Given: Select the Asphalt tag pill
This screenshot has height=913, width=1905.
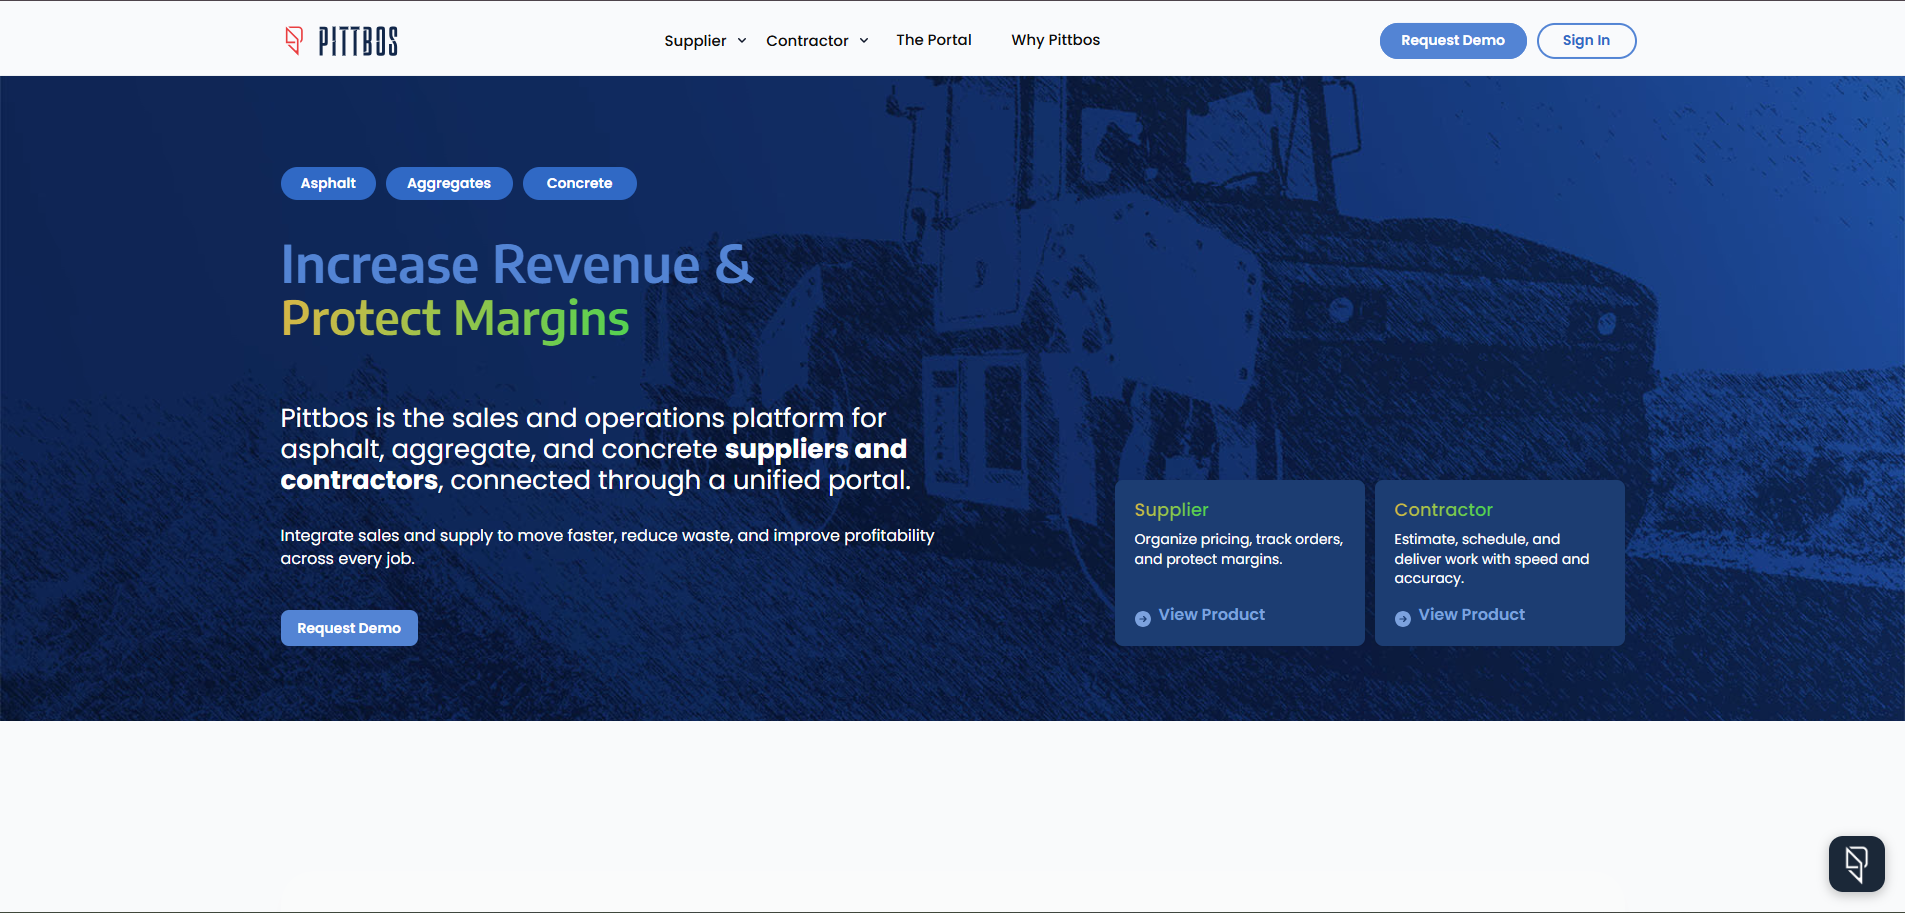Looking at the screenshot, I should click(x=328, y=183).
